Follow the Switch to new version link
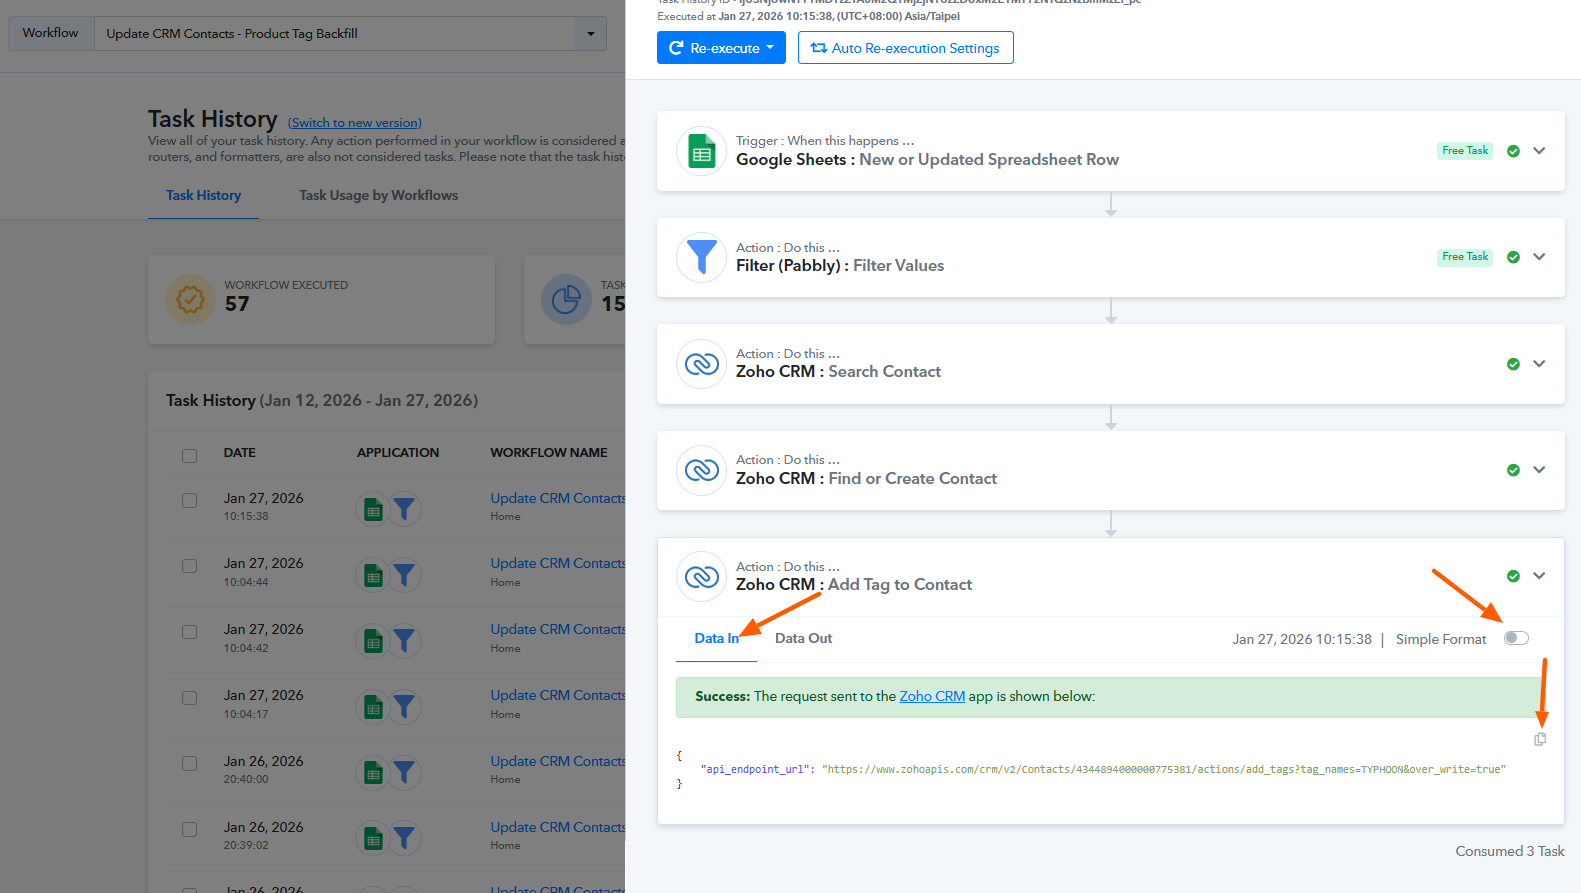Image resolution: width=1581 pixels, height=893 pixels. click(x=355, y=123)
